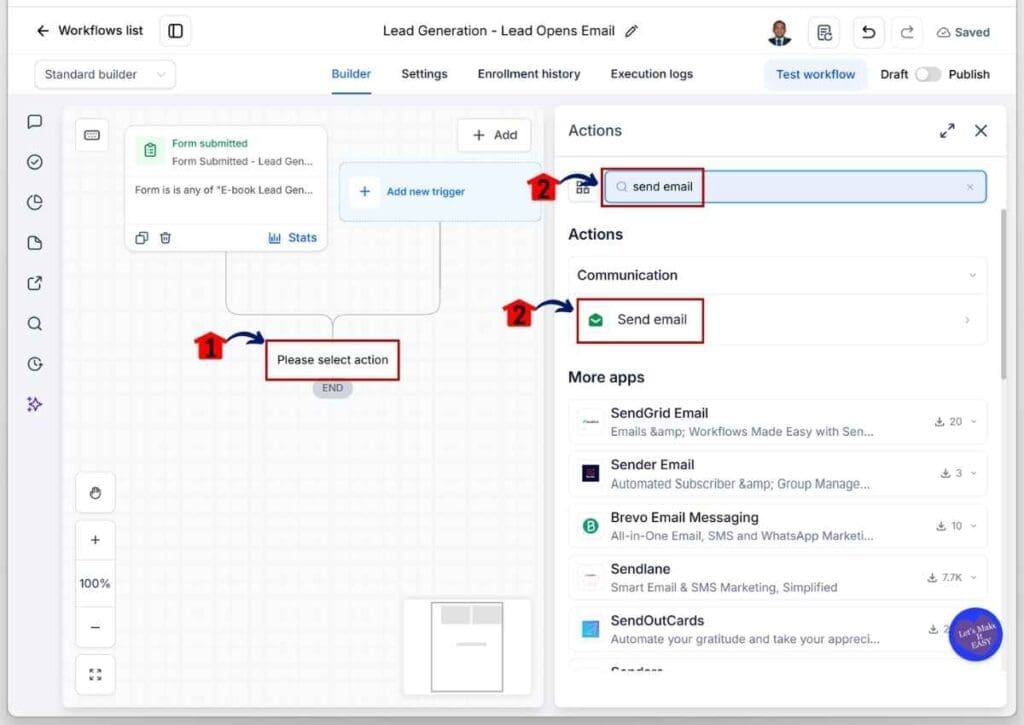The width and height of the screenshot is (1024, 725).
Task: Expand SendGrid Email chevron
Action: [973, 422]
